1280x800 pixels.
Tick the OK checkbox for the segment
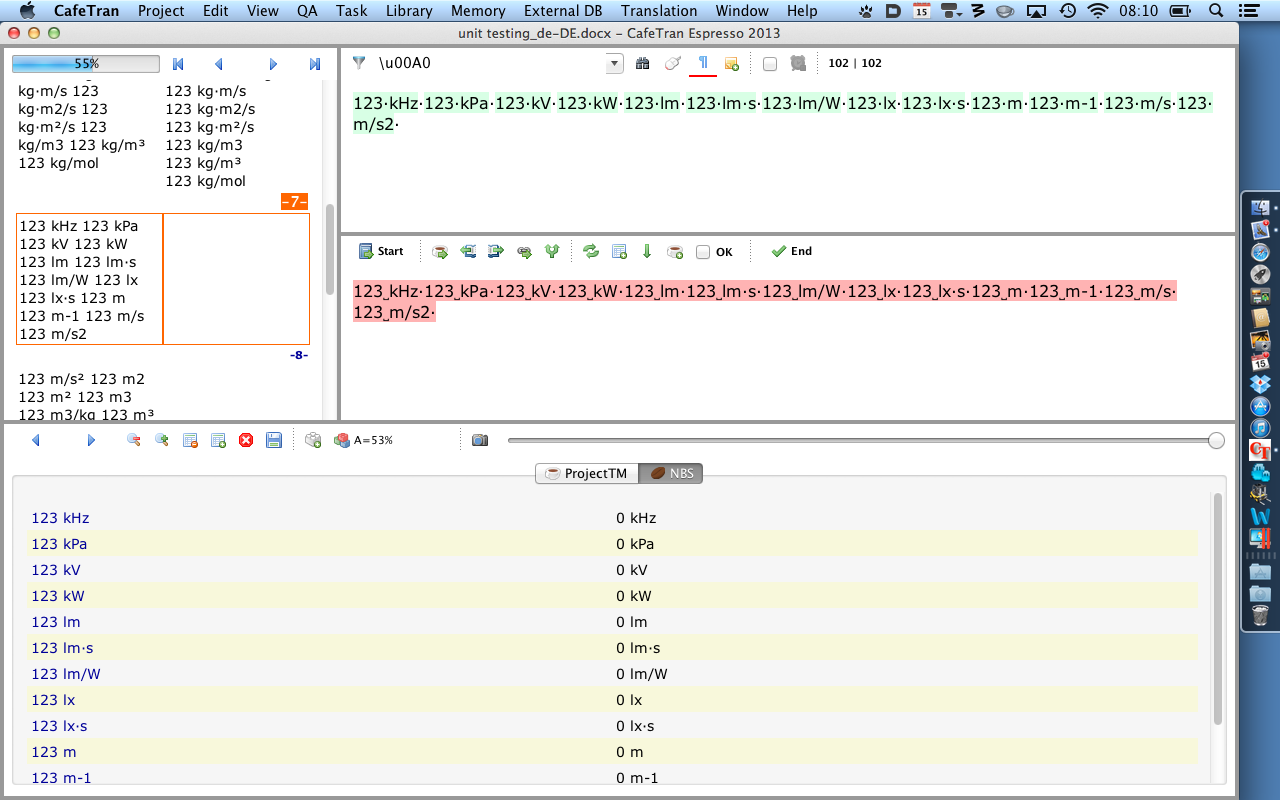pyautogui.click(x=703, y=252)
